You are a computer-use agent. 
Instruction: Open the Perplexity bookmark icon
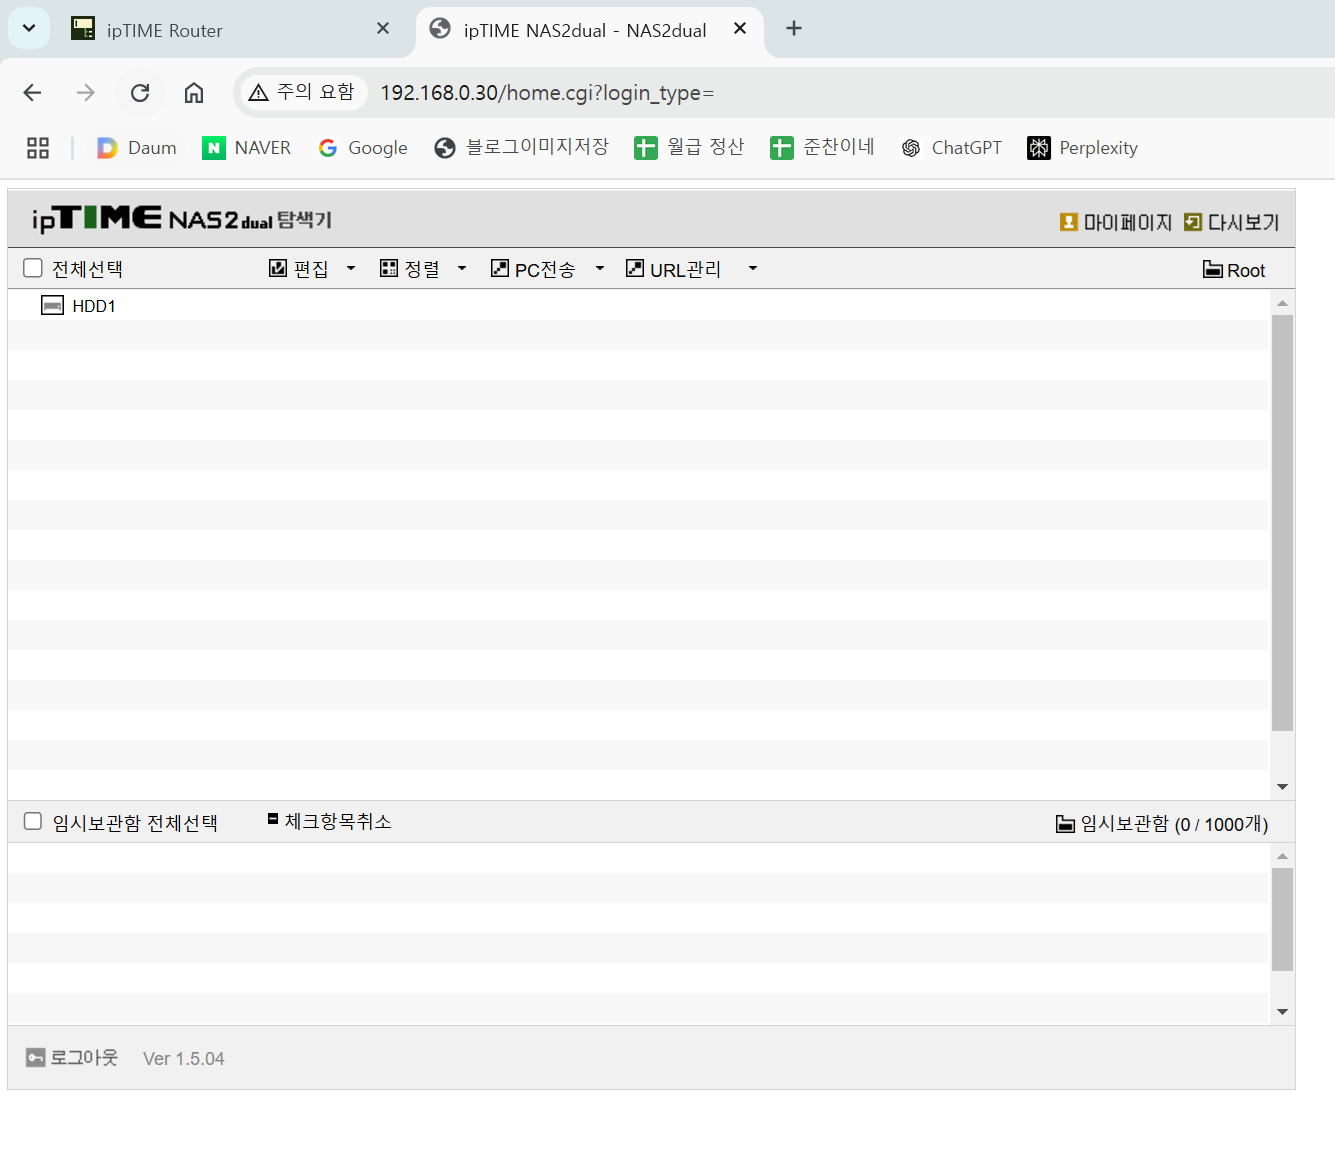(x=1039, y=148)
